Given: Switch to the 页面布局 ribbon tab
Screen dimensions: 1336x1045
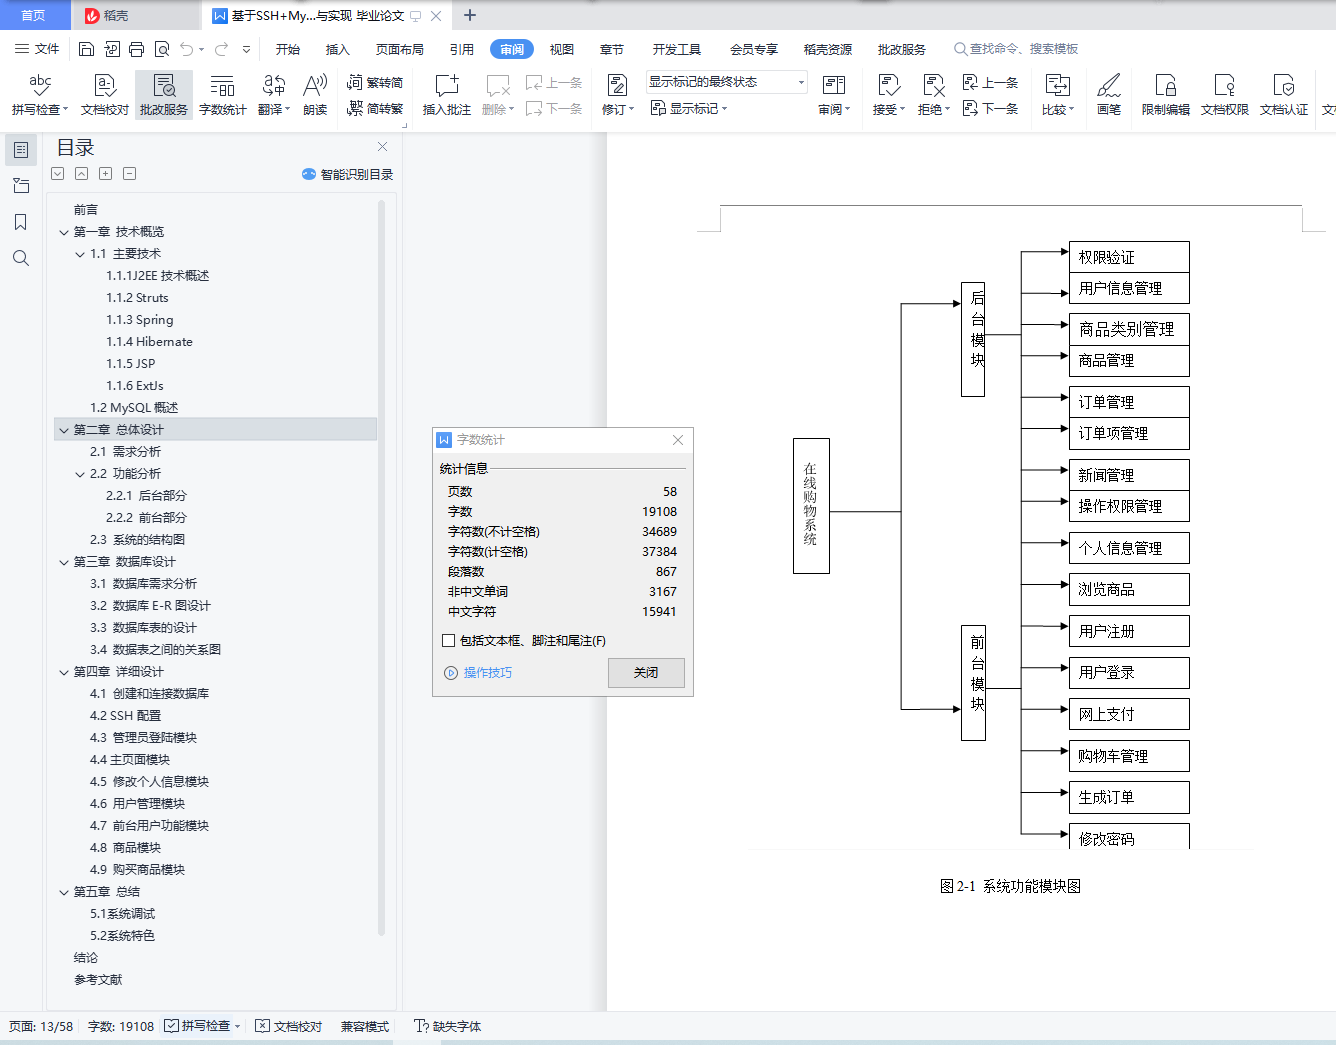Looking at the screenshot, I should coord(400,49).
